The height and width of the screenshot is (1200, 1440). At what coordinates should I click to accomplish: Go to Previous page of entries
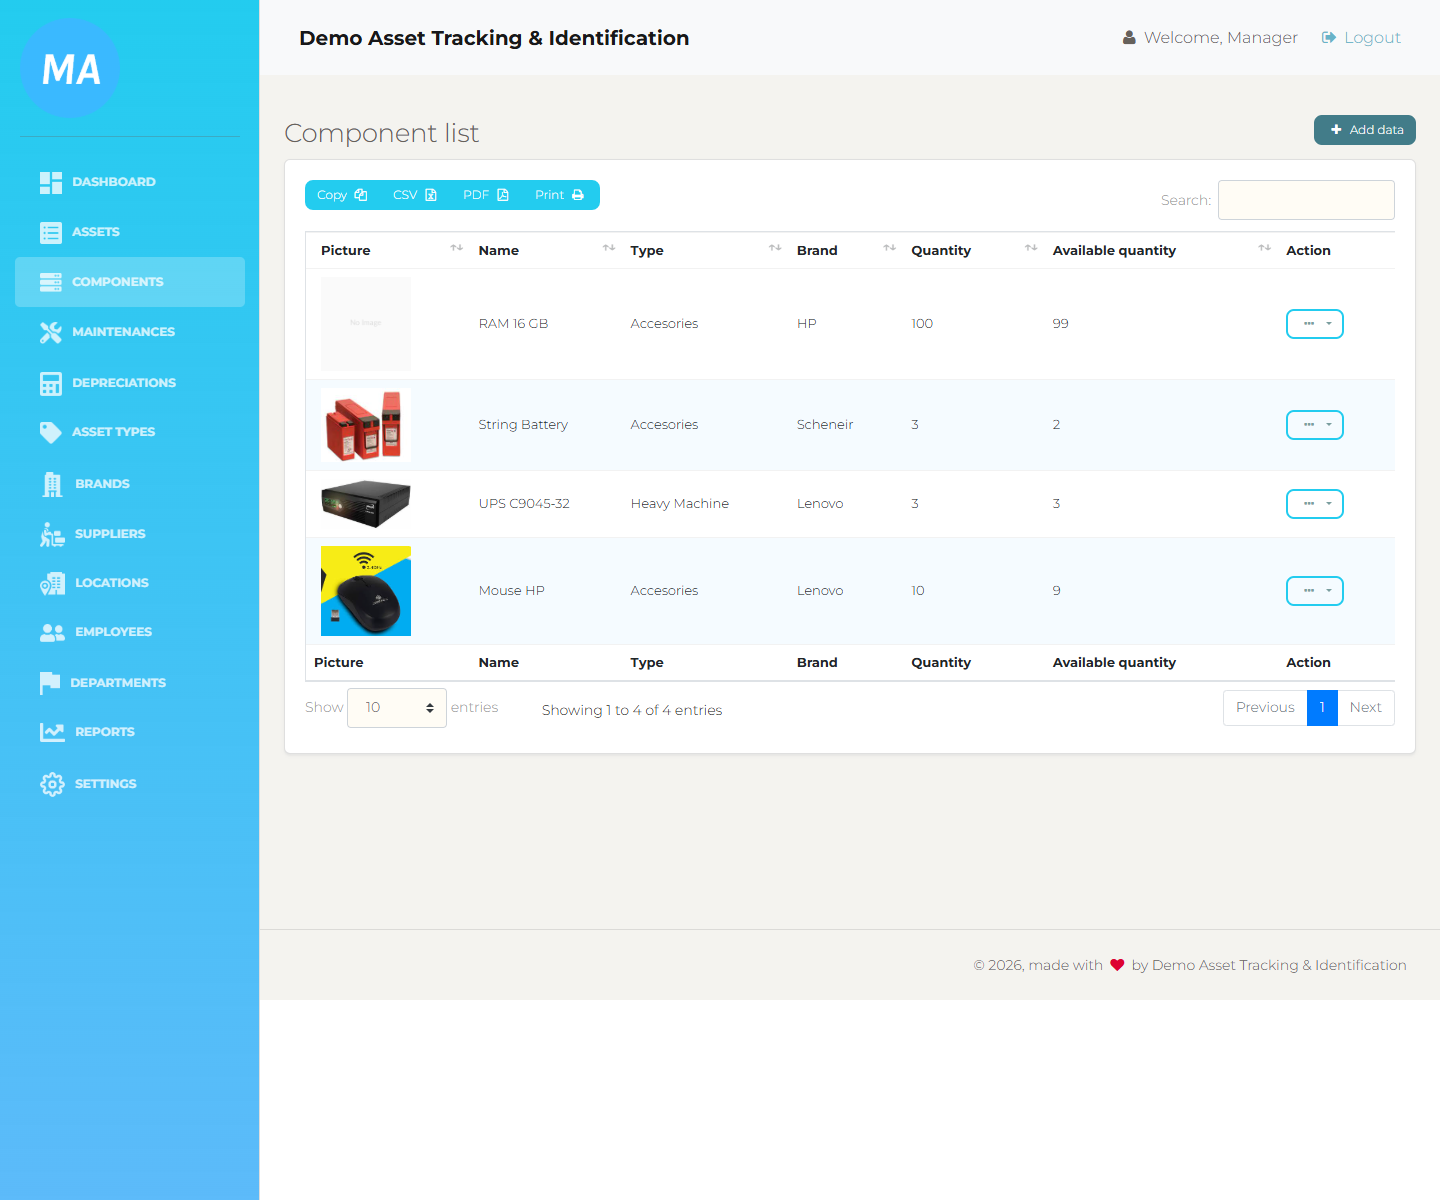coord(1265,708)
